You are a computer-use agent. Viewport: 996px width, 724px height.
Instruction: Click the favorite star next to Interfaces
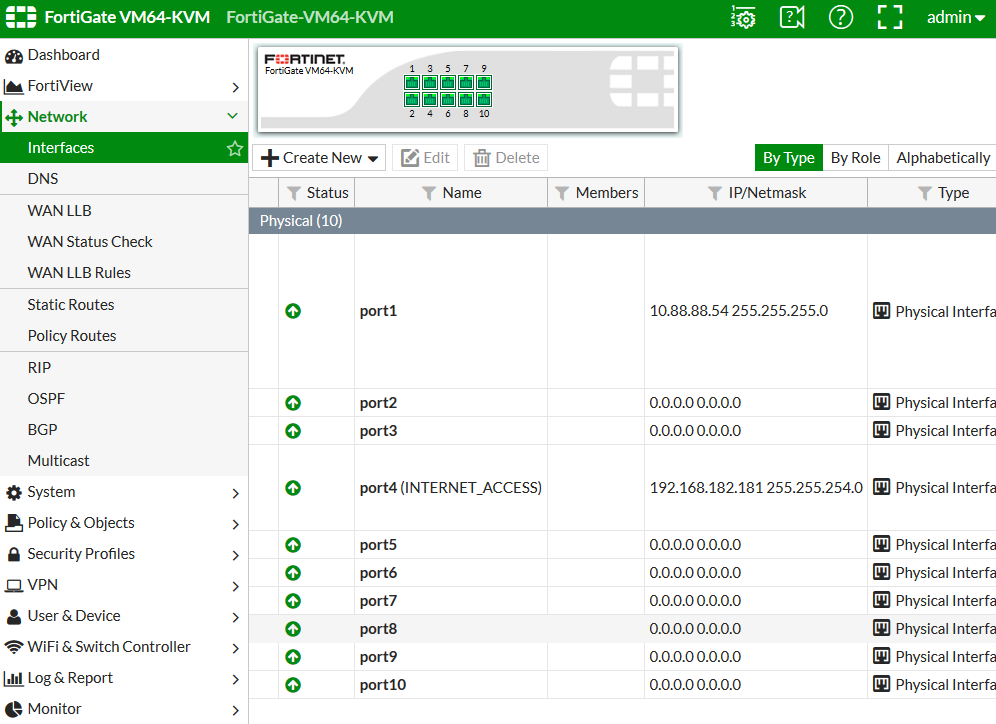[x=235, y=148]
